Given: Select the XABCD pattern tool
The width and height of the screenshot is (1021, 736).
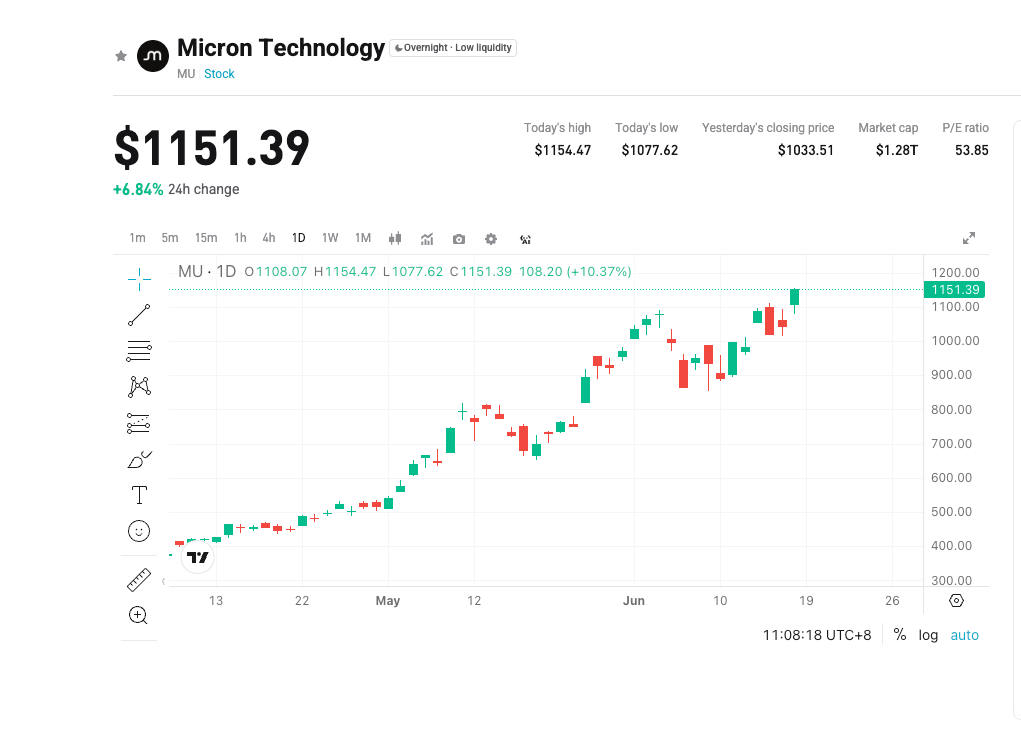Looking at the screenshot, I should coord(139,387).
